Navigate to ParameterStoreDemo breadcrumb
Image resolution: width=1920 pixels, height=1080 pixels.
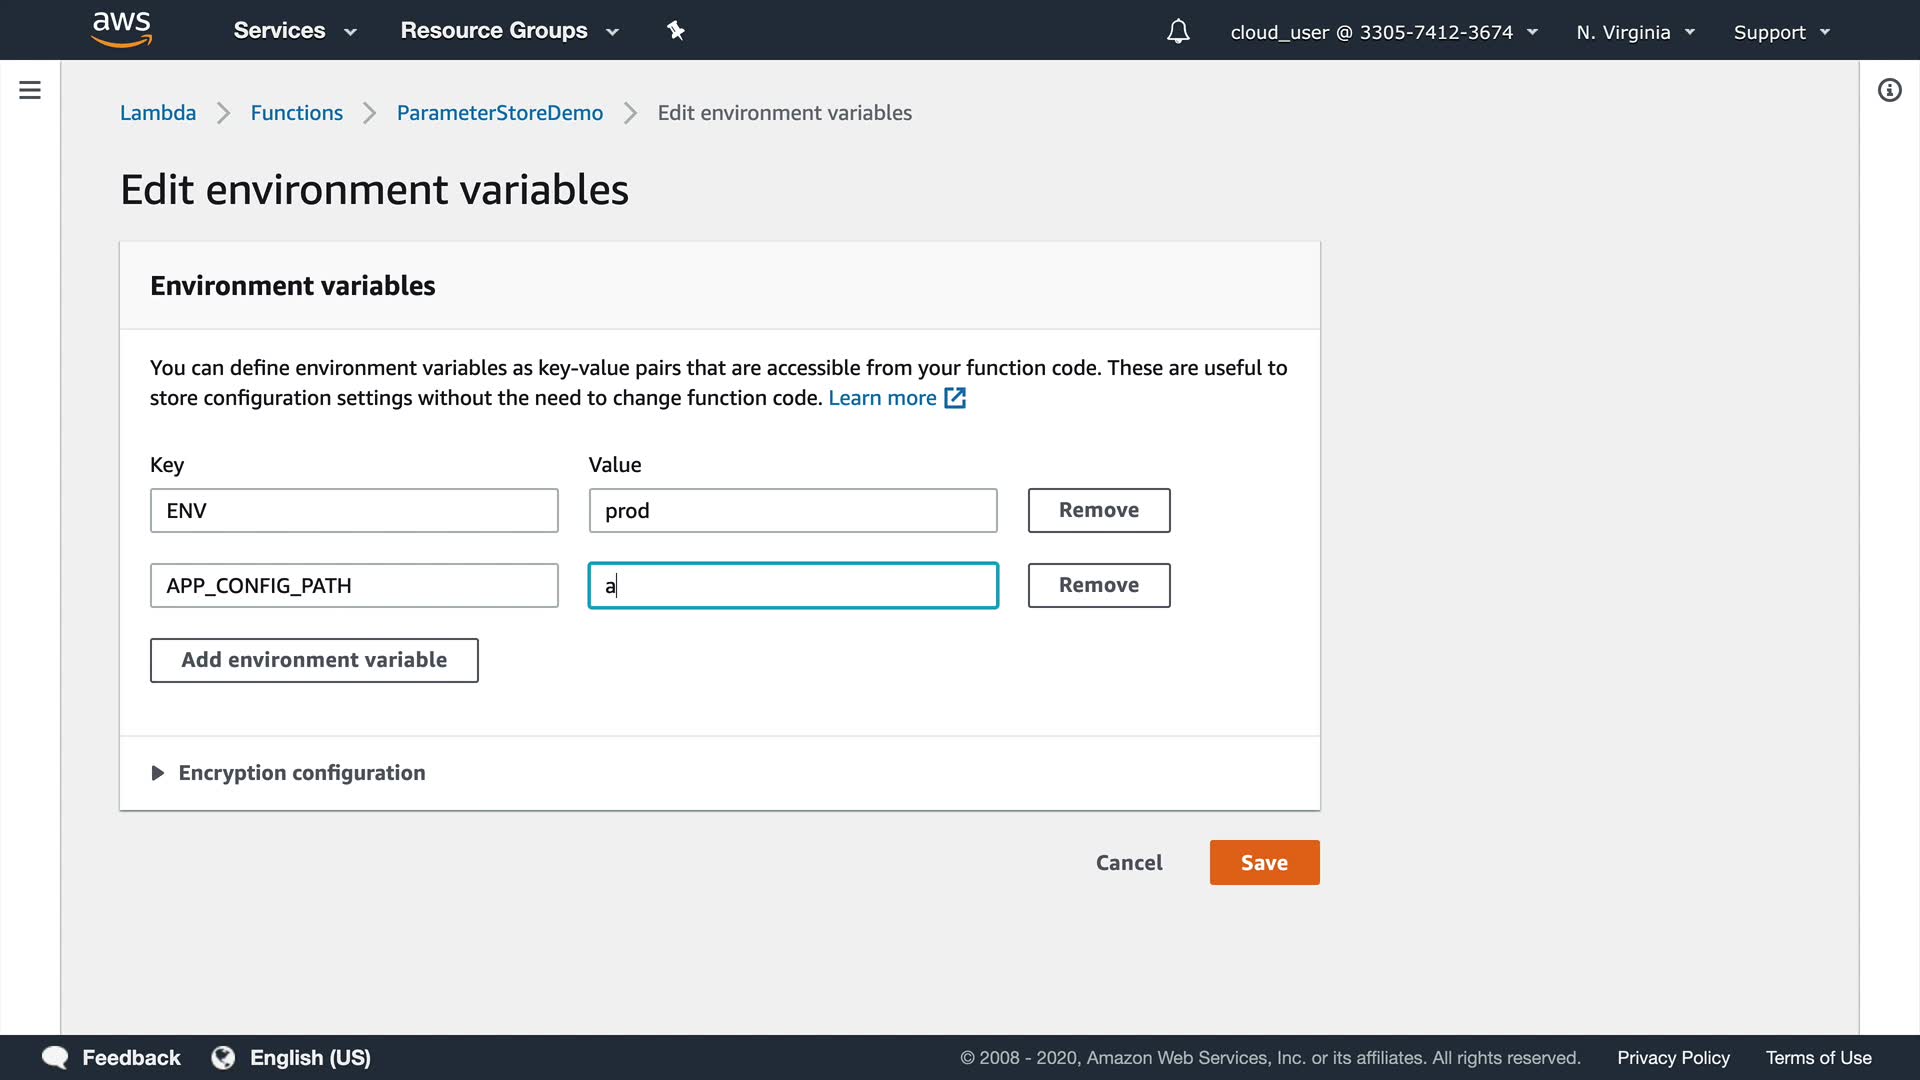pyautogui.click(x=499, y=113)
